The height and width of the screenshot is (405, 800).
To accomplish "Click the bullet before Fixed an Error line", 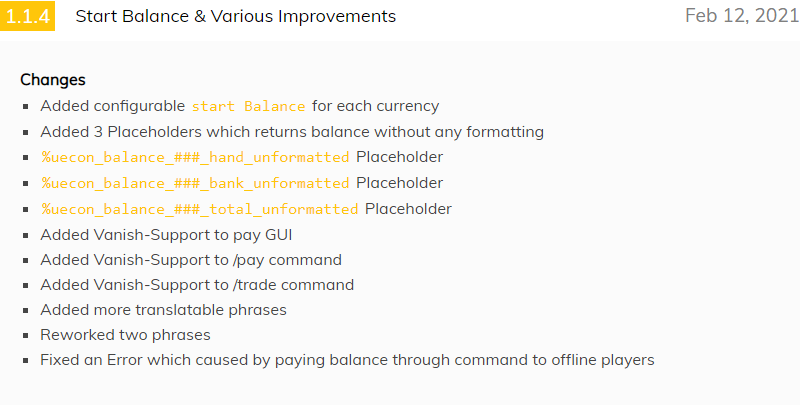I will pyautogui.click(x=26, y=361).
